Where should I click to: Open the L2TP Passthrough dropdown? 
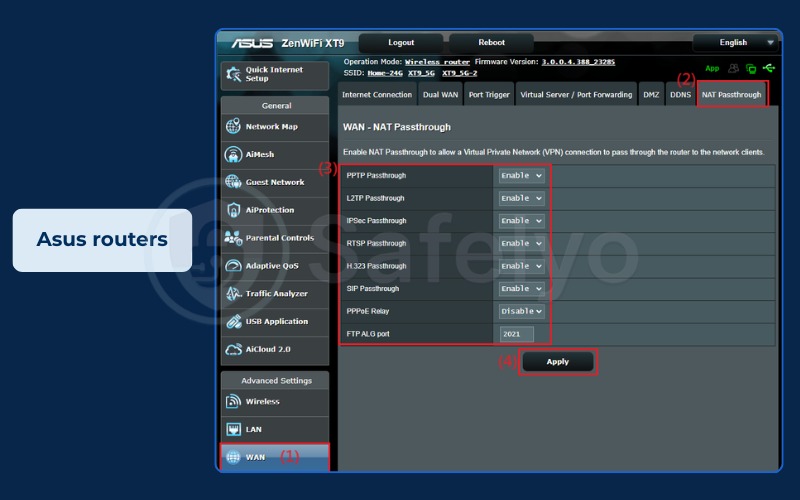521,198
